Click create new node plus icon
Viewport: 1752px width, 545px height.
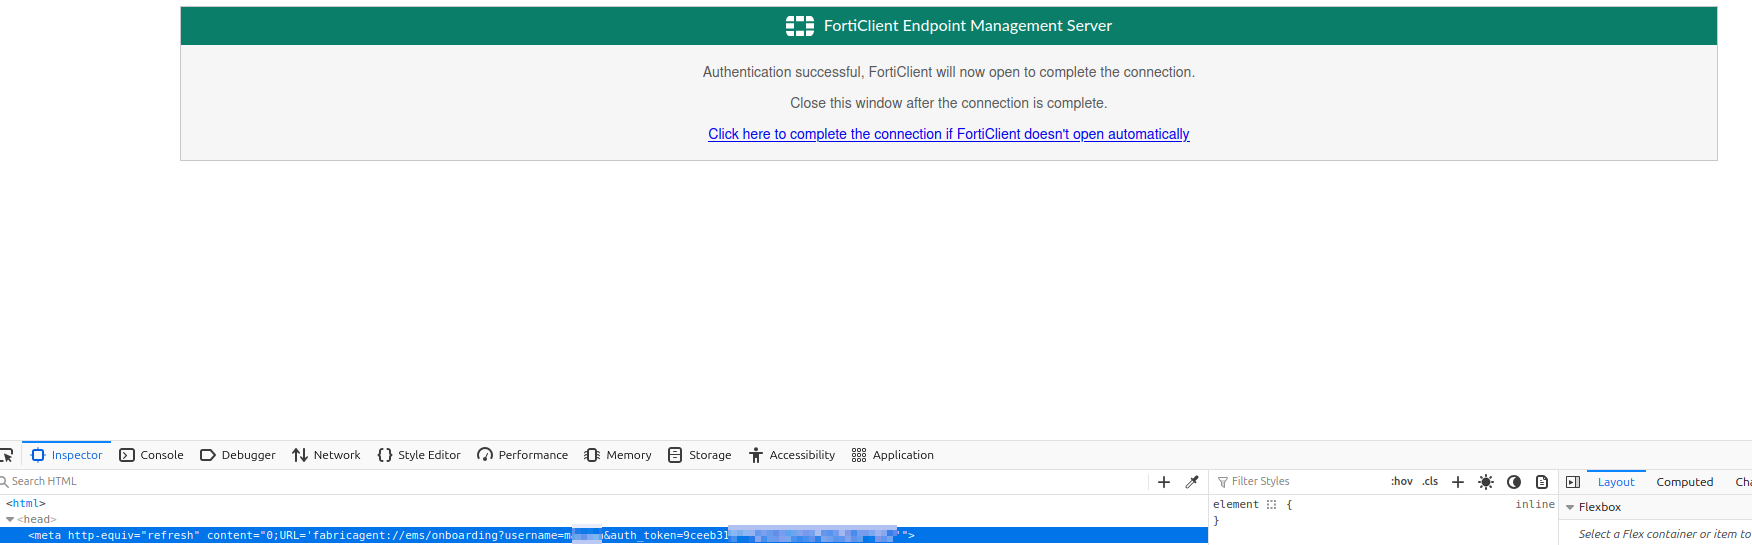click(1164, 482)
